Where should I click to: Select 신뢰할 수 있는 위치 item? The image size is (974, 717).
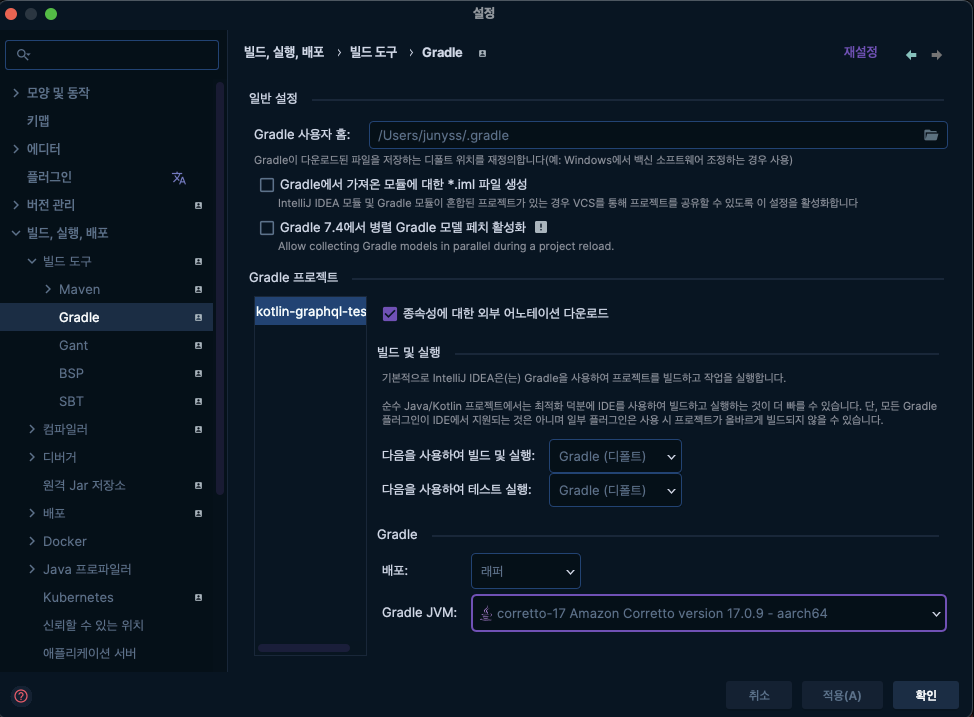(93, 626)
